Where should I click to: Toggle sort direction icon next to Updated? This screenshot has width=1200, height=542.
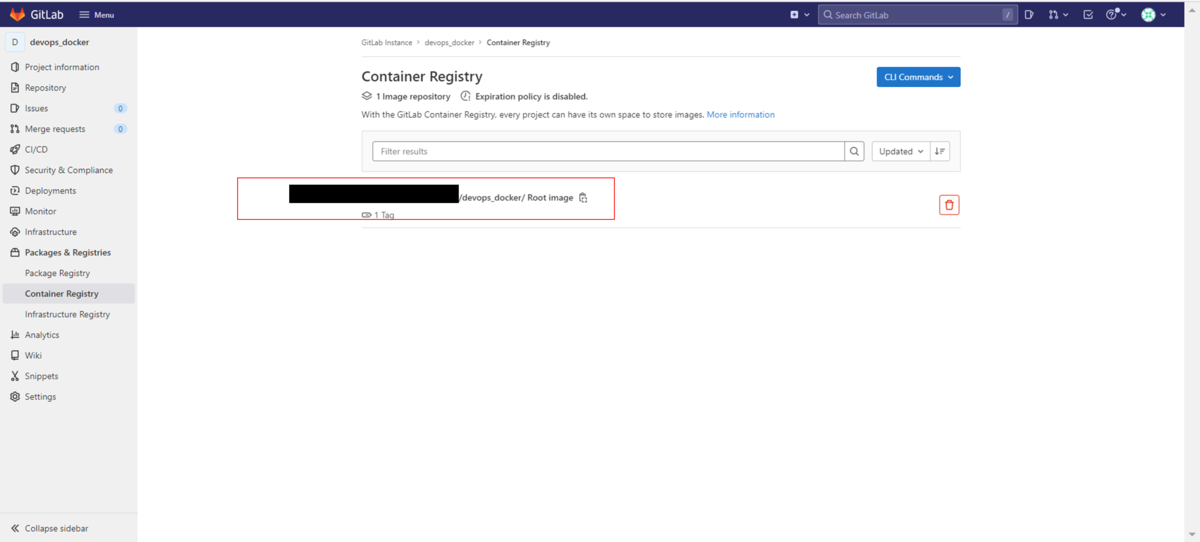tap(939, 151)
